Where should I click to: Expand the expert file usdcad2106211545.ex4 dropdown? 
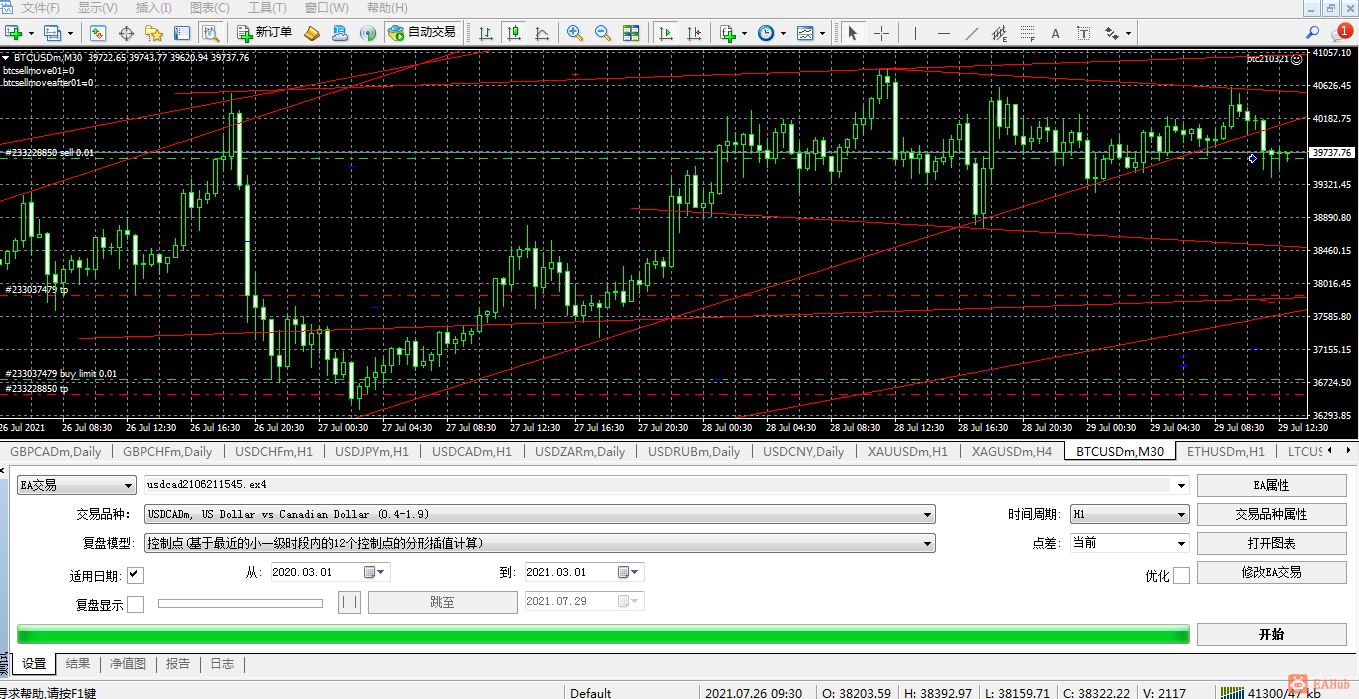click(1183, 485)
